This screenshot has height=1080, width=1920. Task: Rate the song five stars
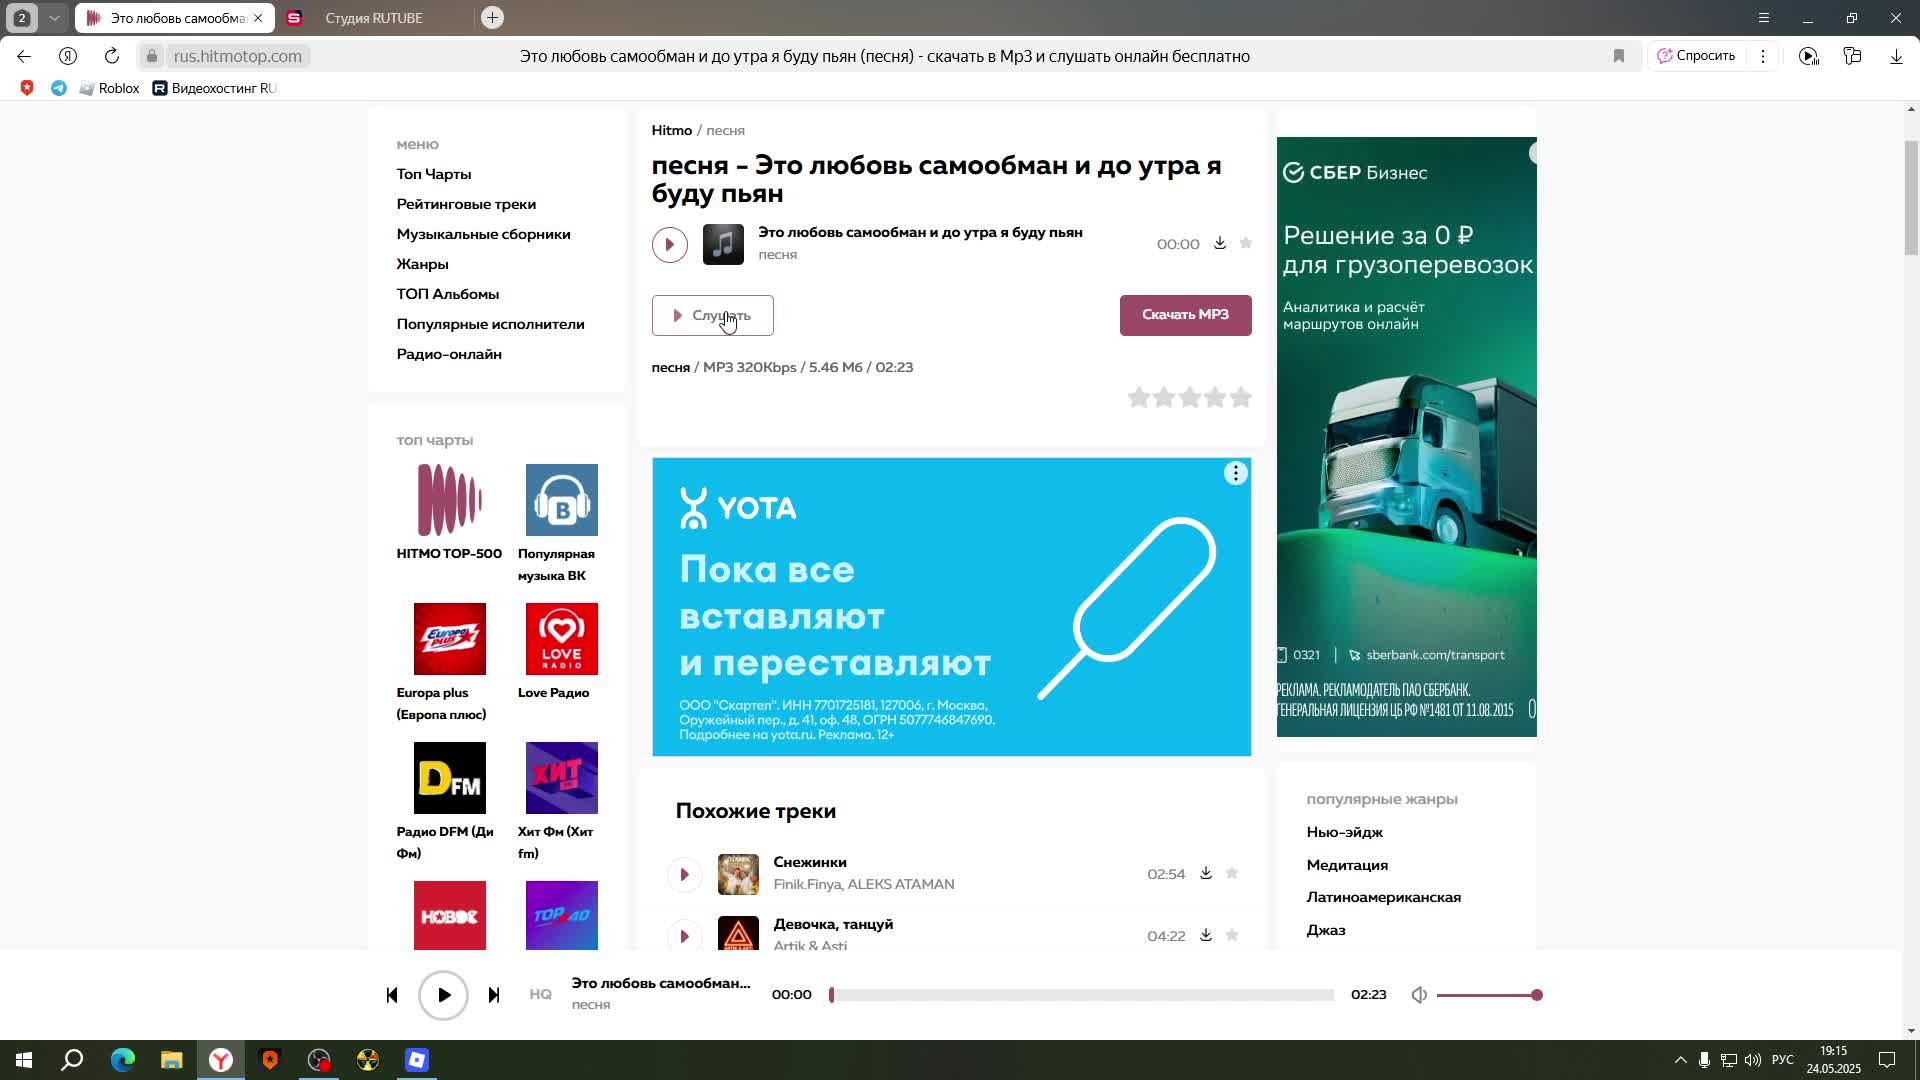point(1241,398)
